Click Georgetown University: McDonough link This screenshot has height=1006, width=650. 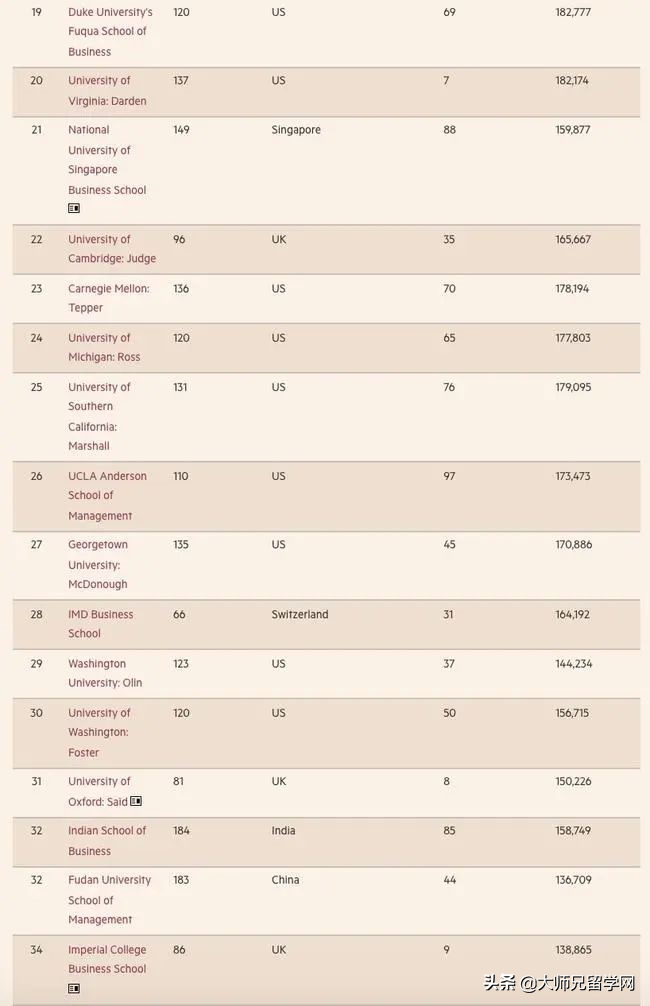98,564
